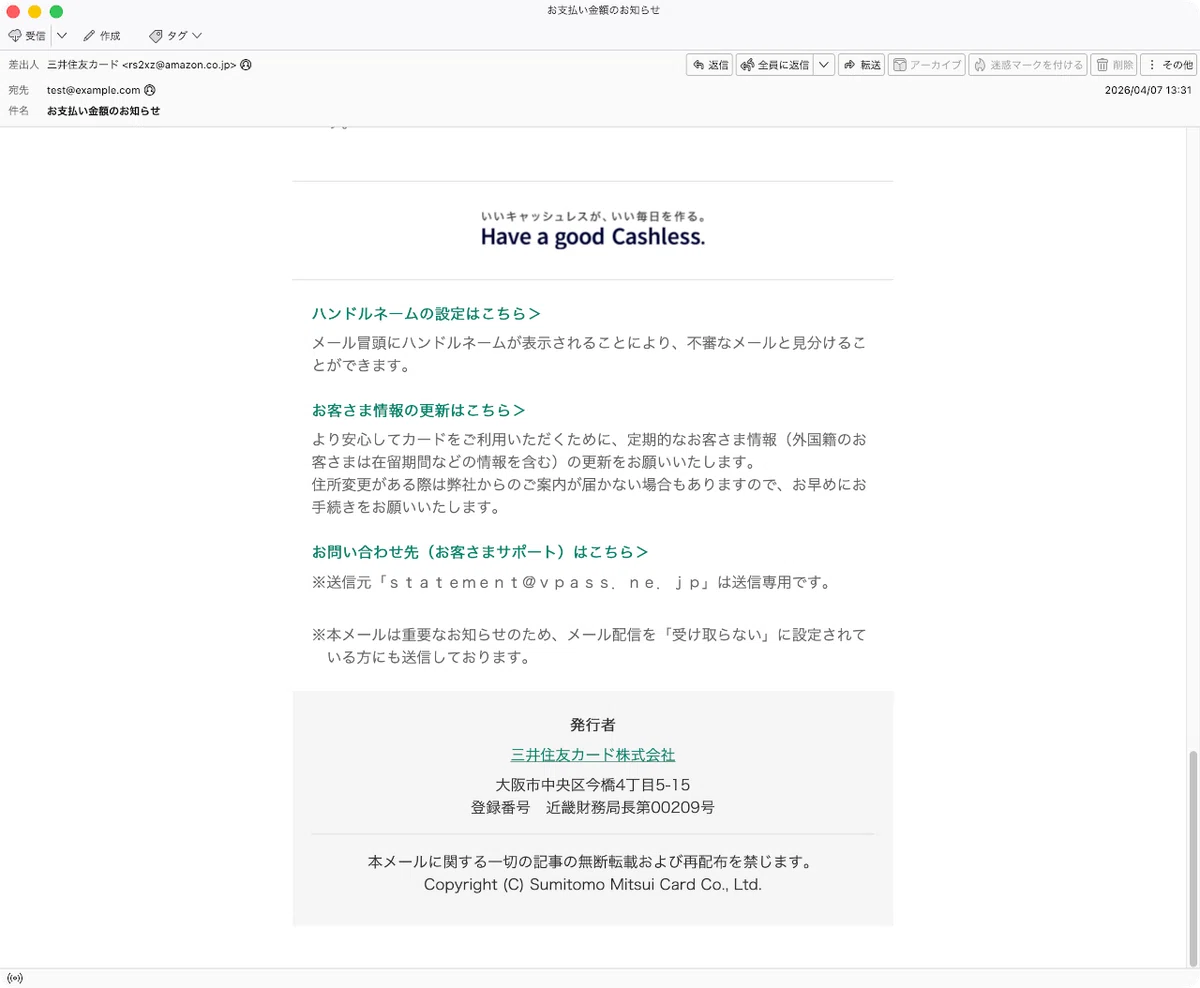
Task: Click the date 2026/04/07 13:31
Action: pyautogui.click(x=1148, y=89)
